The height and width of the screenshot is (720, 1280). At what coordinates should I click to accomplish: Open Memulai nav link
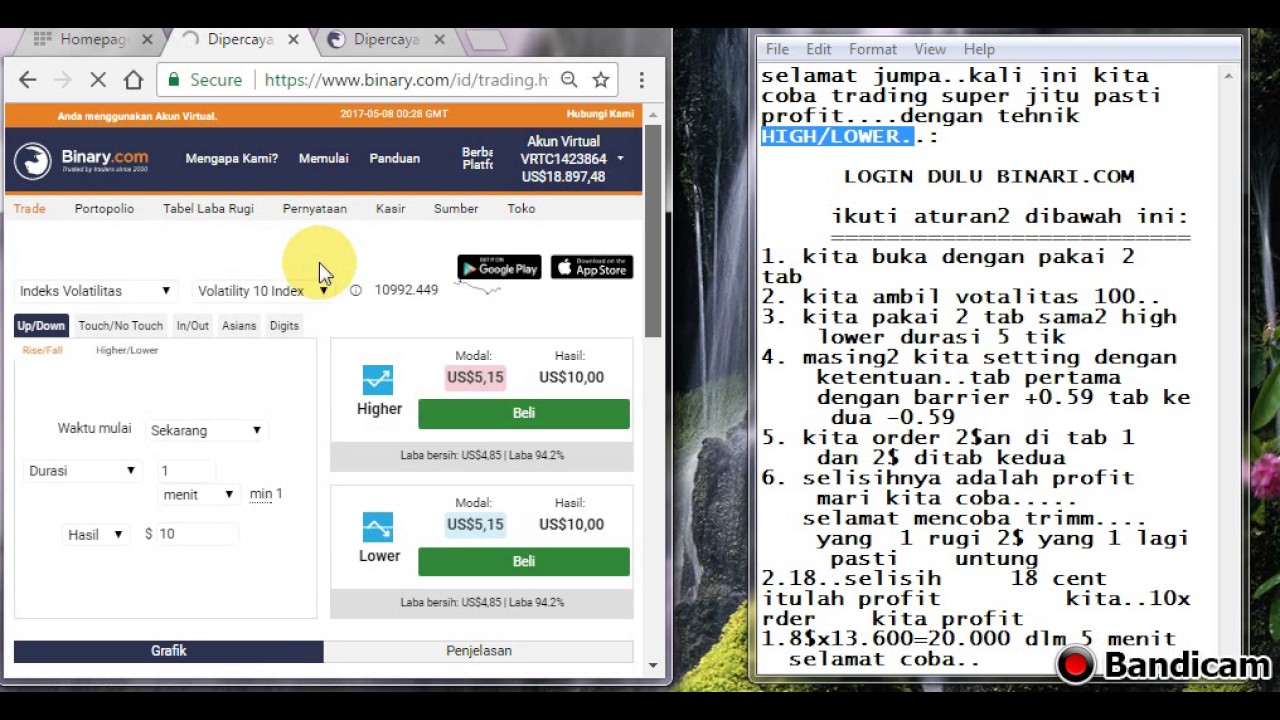[323, 158]
